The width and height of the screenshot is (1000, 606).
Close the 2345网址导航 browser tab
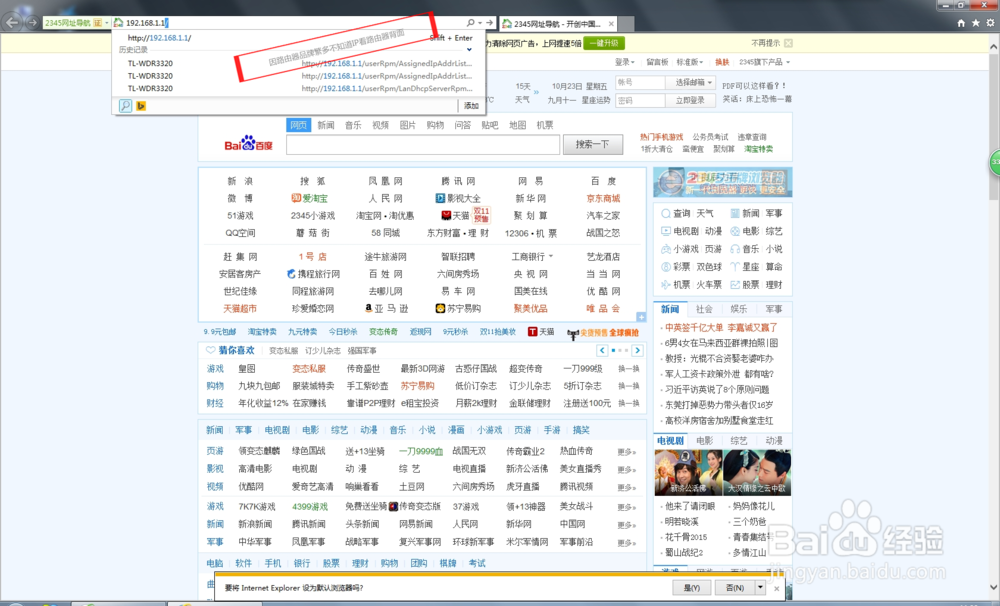click(611, 24)
